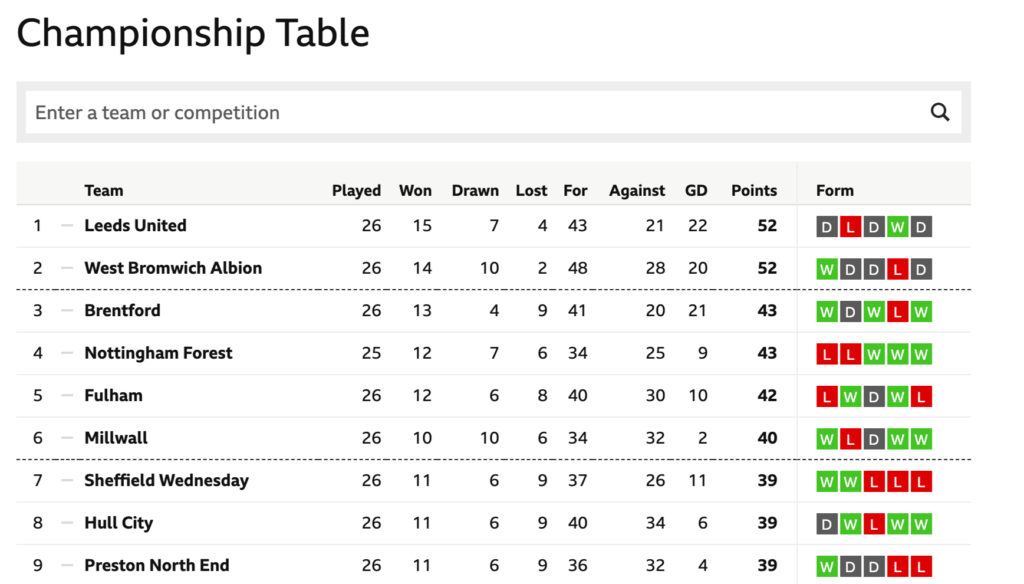The height and width of the screenshot is (584, 1024).
Task: Click Leeds United's green W form badge
Action: pyautogui.click(x=897, y=227)
